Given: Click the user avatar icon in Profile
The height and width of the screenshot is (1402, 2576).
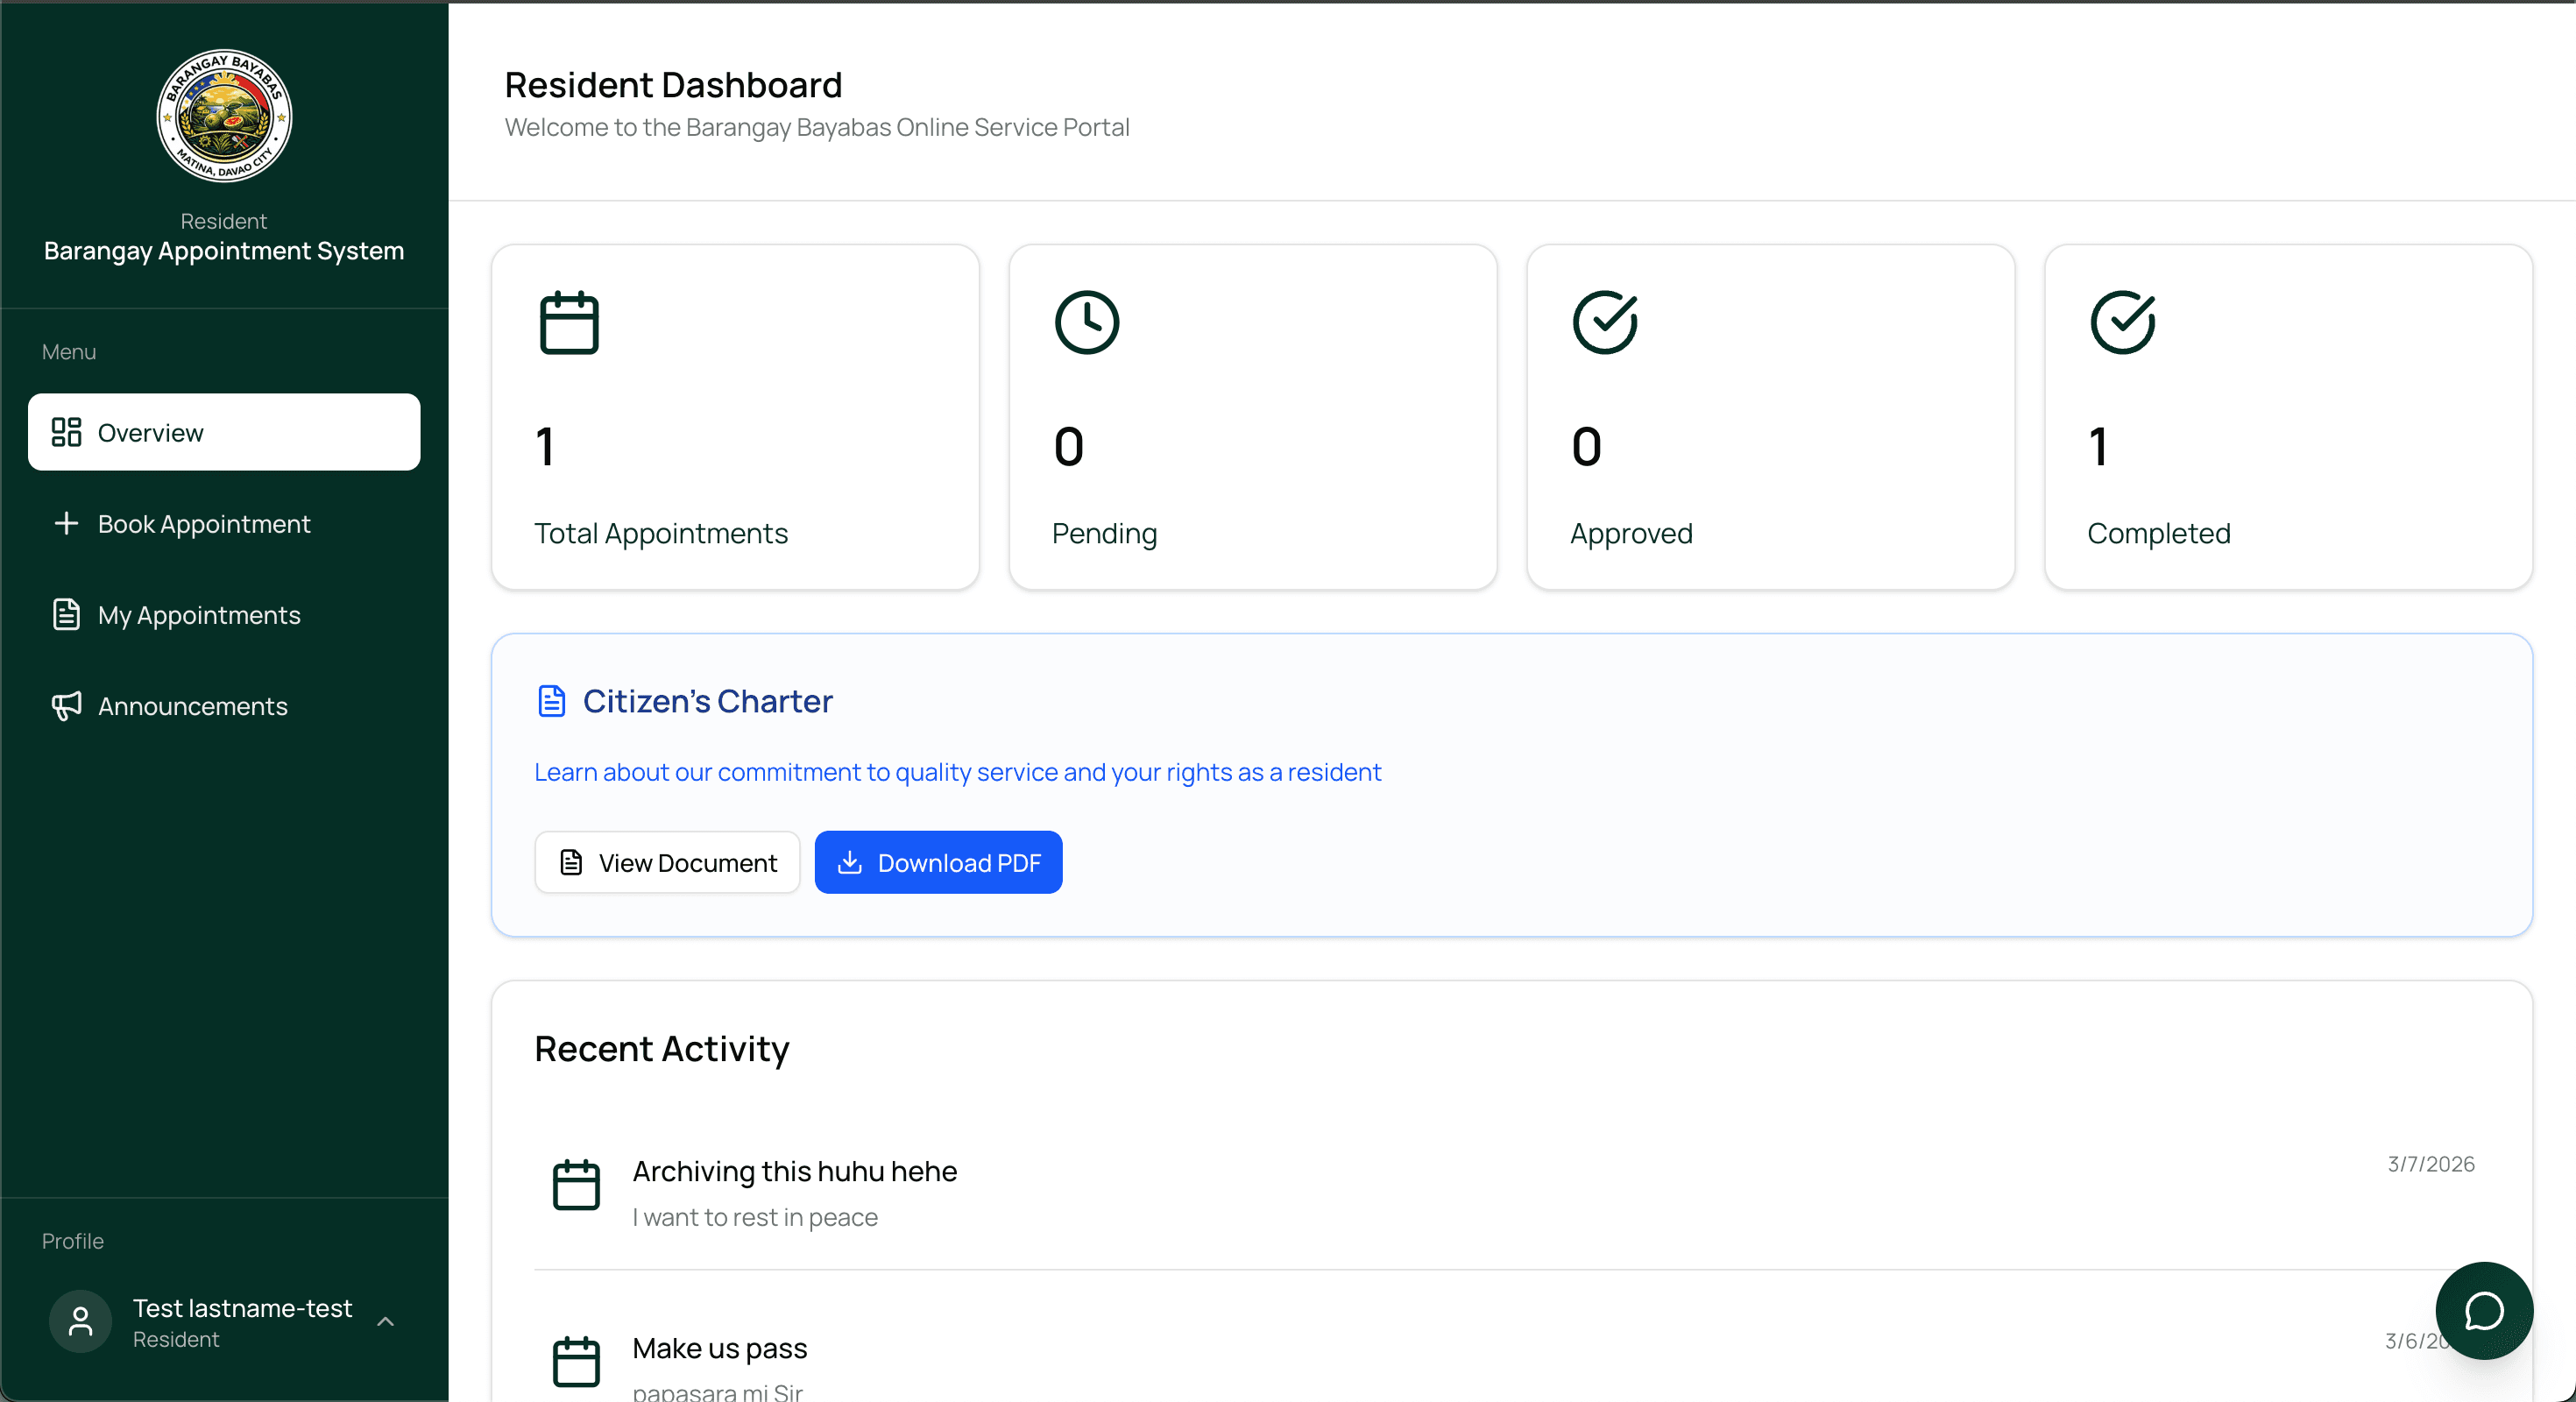Looking at the screenshot, I should [80, 1322].
